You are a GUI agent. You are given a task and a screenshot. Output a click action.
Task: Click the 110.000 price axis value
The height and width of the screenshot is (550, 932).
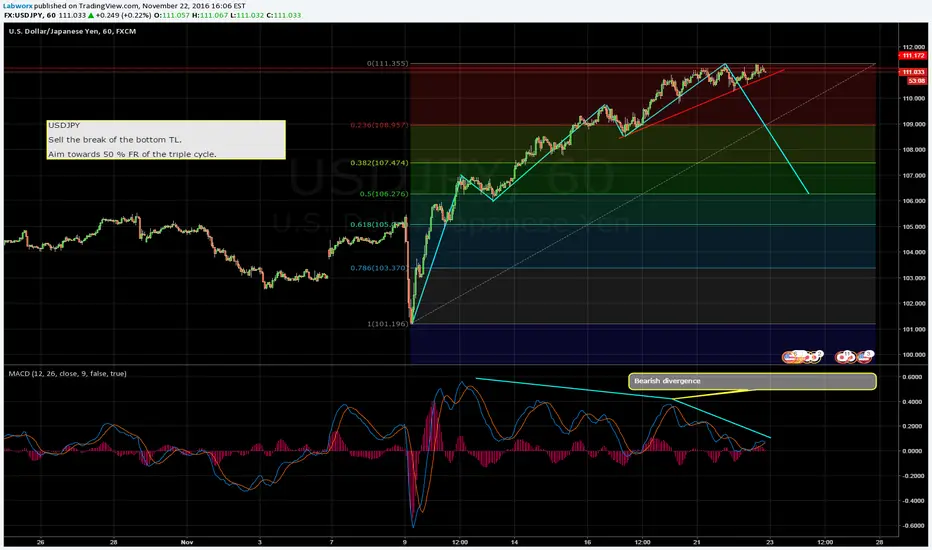(914, 99)
